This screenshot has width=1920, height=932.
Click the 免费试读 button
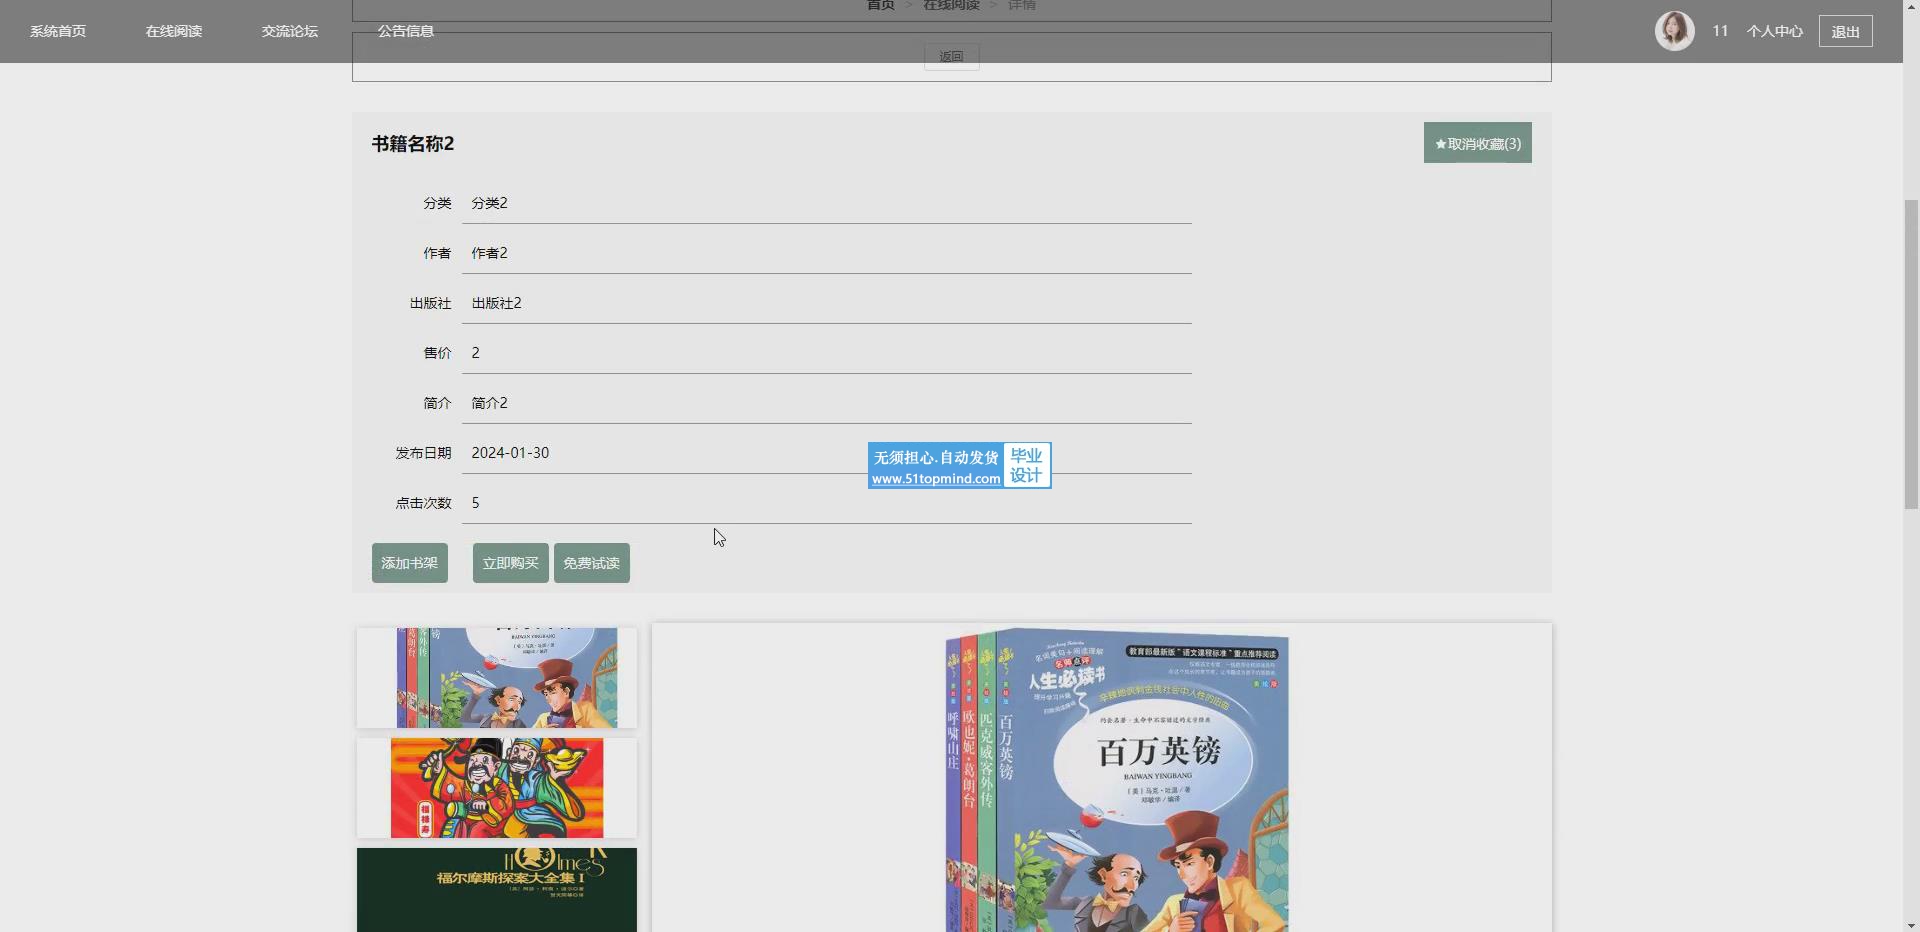[592, 563]
